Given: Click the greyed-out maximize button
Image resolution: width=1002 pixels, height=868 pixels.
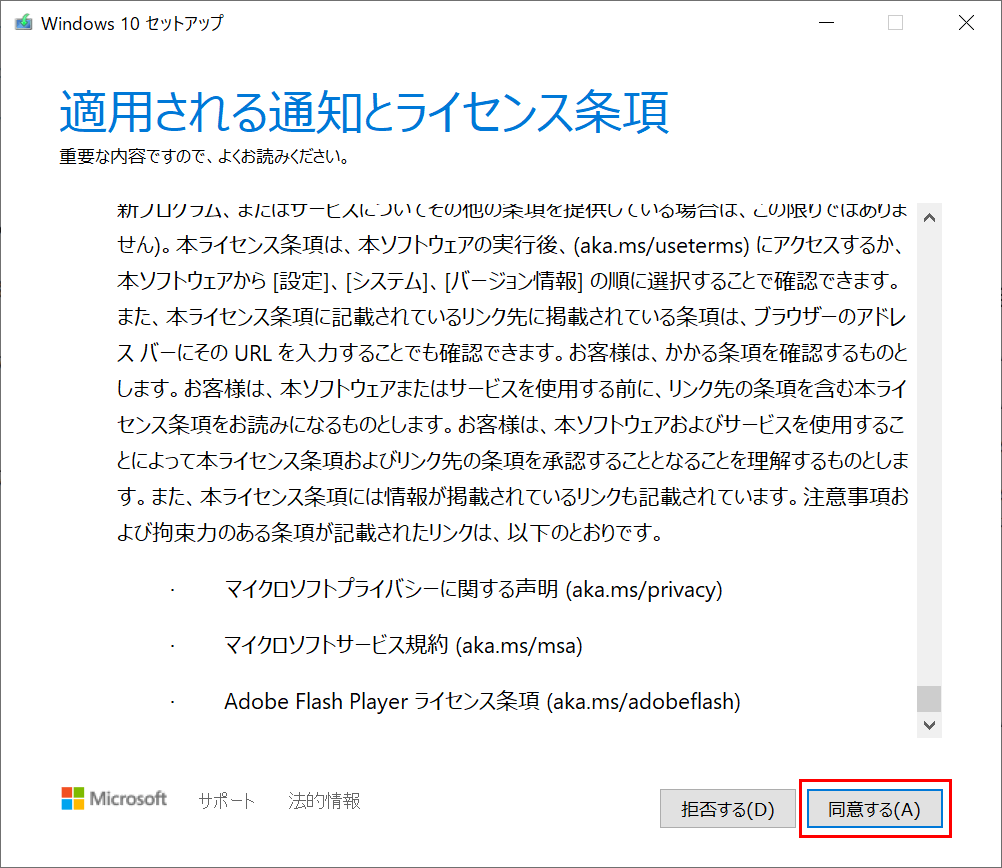Looking at the screenshot, I should point(896,23).
